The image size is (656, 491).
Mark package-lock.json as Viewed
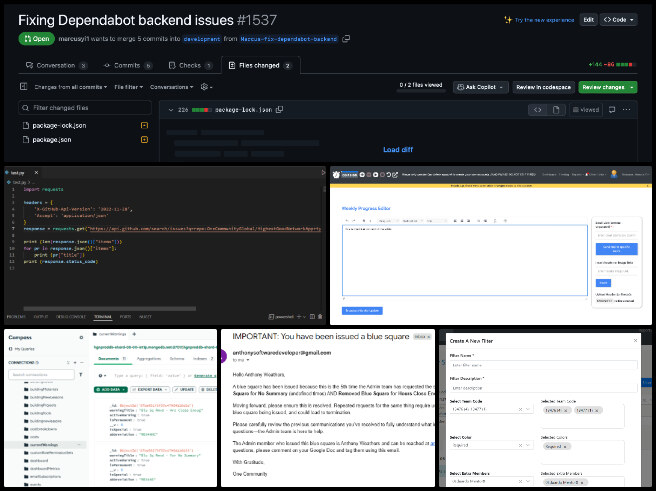point(586,110)
